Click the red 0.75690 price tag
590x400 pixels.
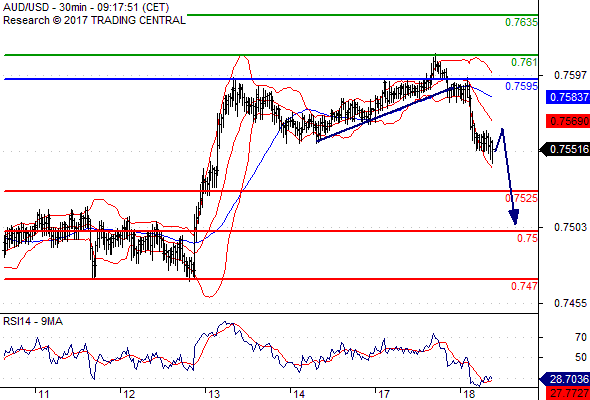click(x=568, y=121)
